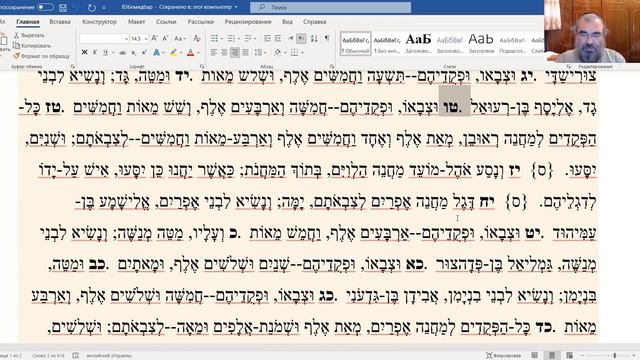Click the Save floppy disk icon
640x360 pixels.
click(63, 7)
